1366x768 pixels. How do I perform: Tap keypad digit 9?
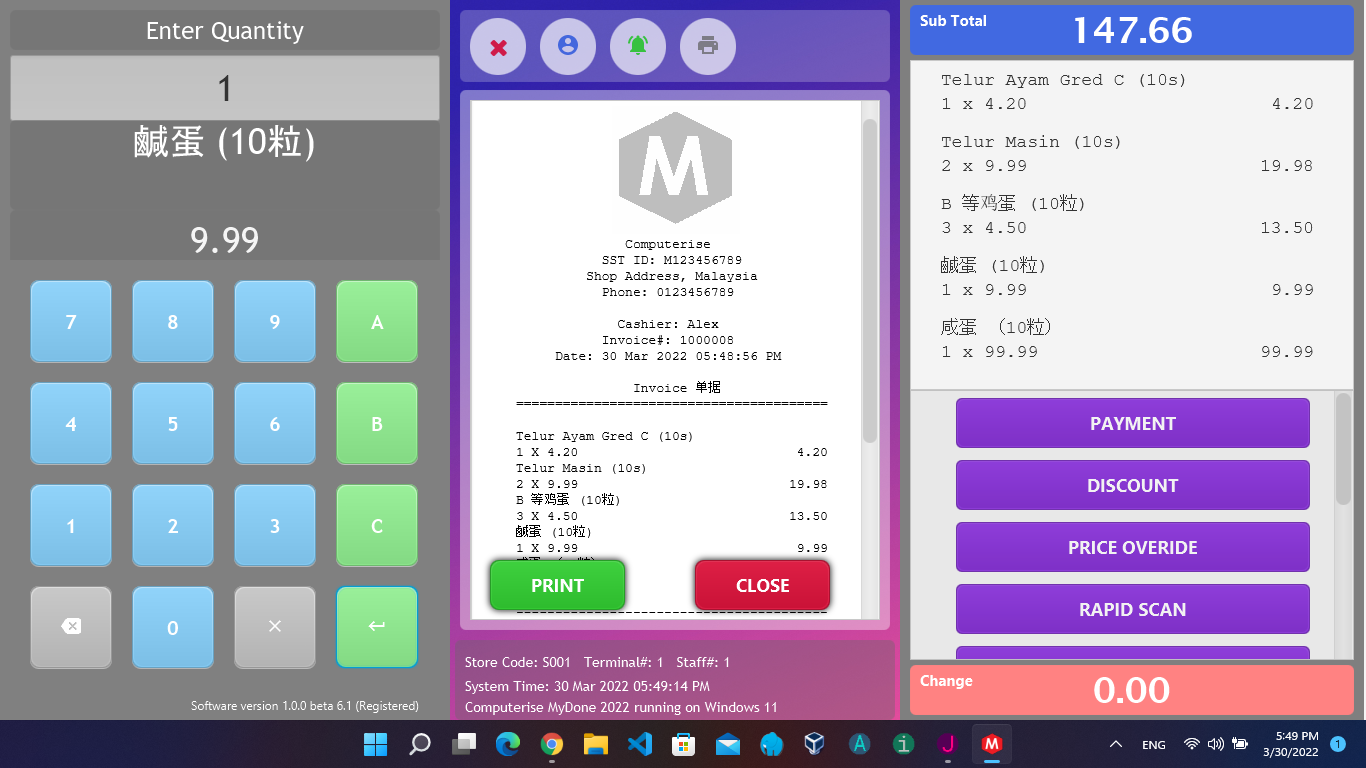pos(275,322)
